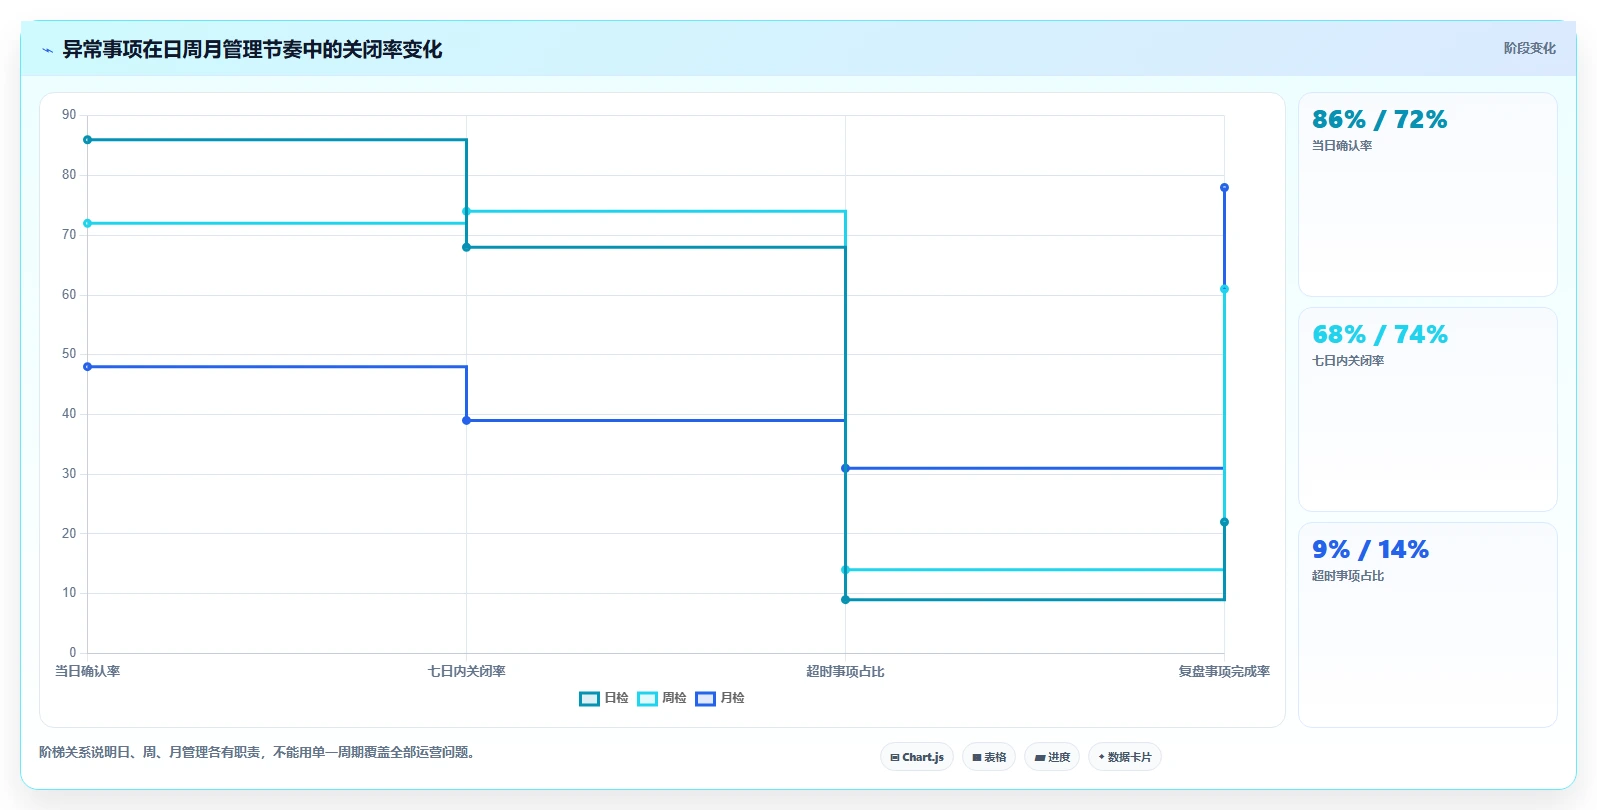
Task: Click 月检 data point at 48 on 当日确认率
Action: click(88, 367)
